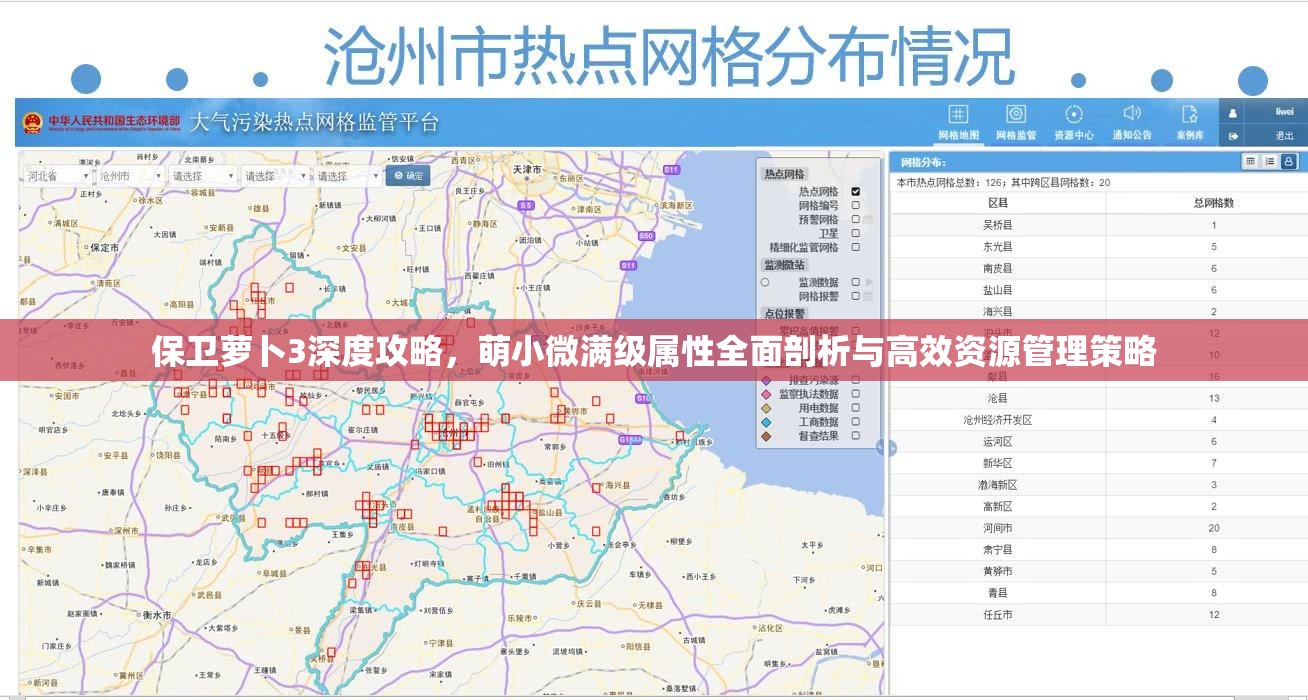Open the 网格监管 gear icon
1308x700 pixels.
pyautogui.click(x=1016, y=114)
